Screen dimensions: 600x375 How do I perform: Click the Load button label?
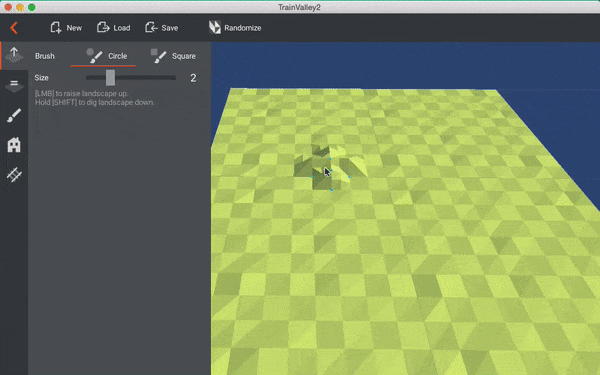[x=122, y=28]
